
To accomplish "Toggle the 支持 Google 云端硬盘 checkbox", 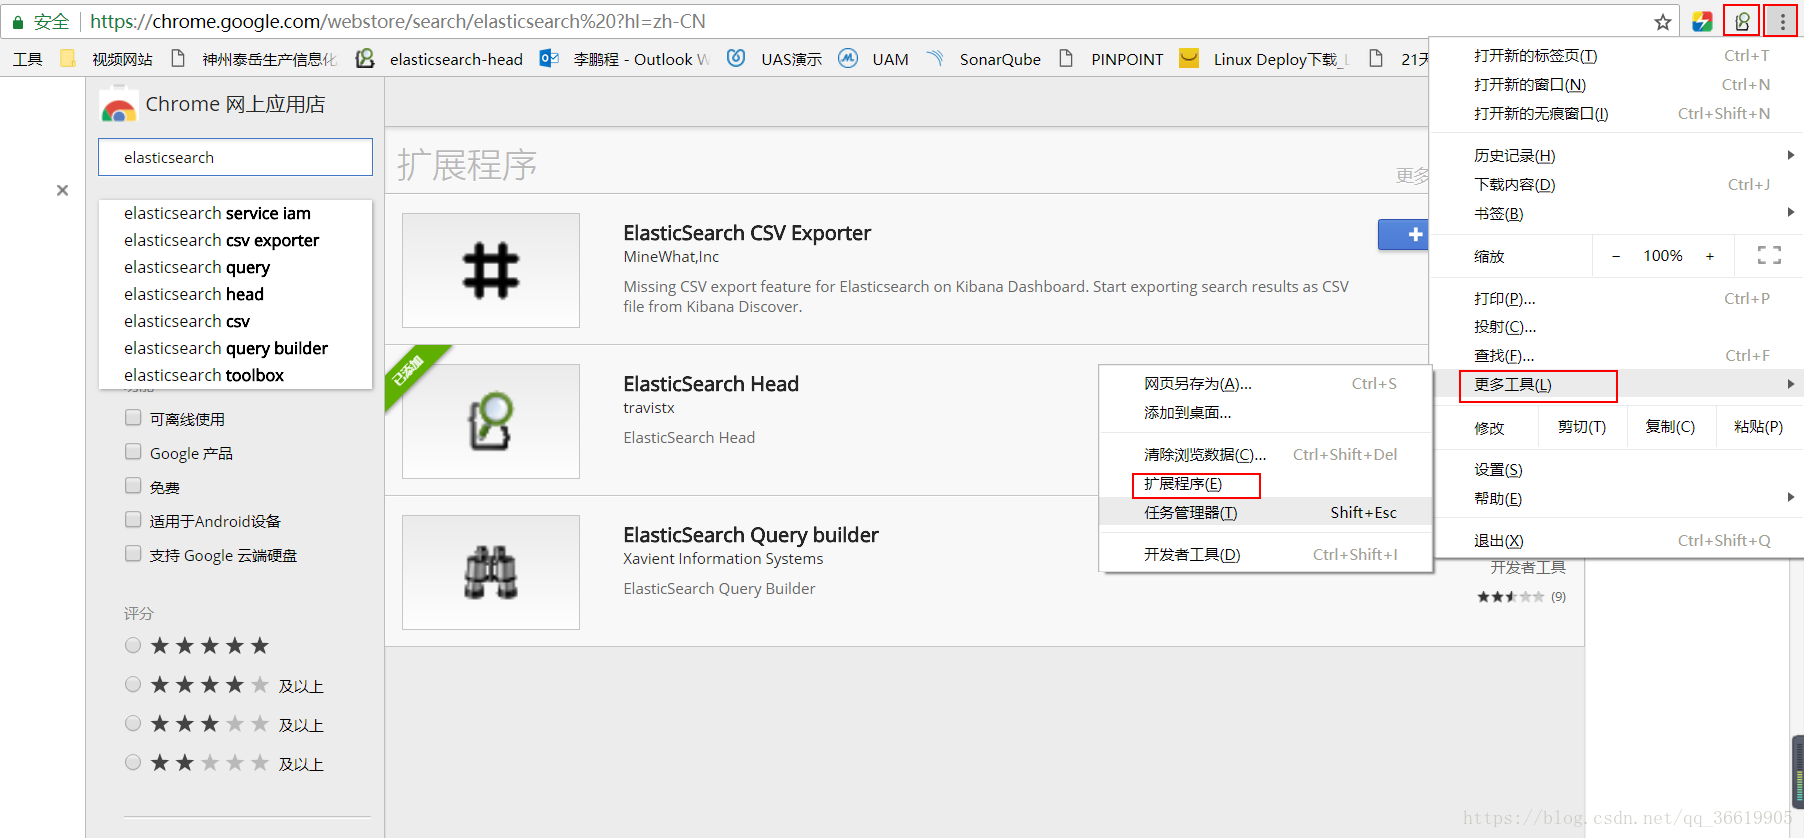I will [x=133, y=553].
